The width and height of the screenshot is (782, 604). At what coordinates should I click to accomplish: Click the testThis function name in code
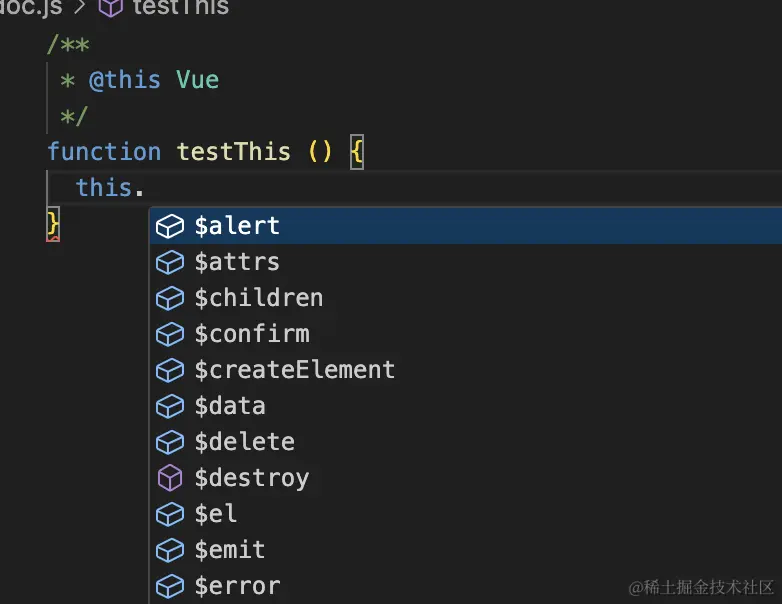[233, 152]
